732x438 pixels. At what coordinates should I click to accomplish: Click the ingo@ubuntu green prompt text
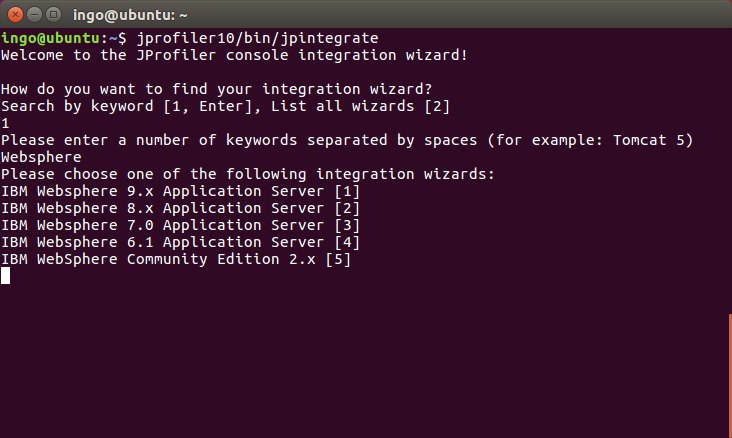click(x=55, y=38)
